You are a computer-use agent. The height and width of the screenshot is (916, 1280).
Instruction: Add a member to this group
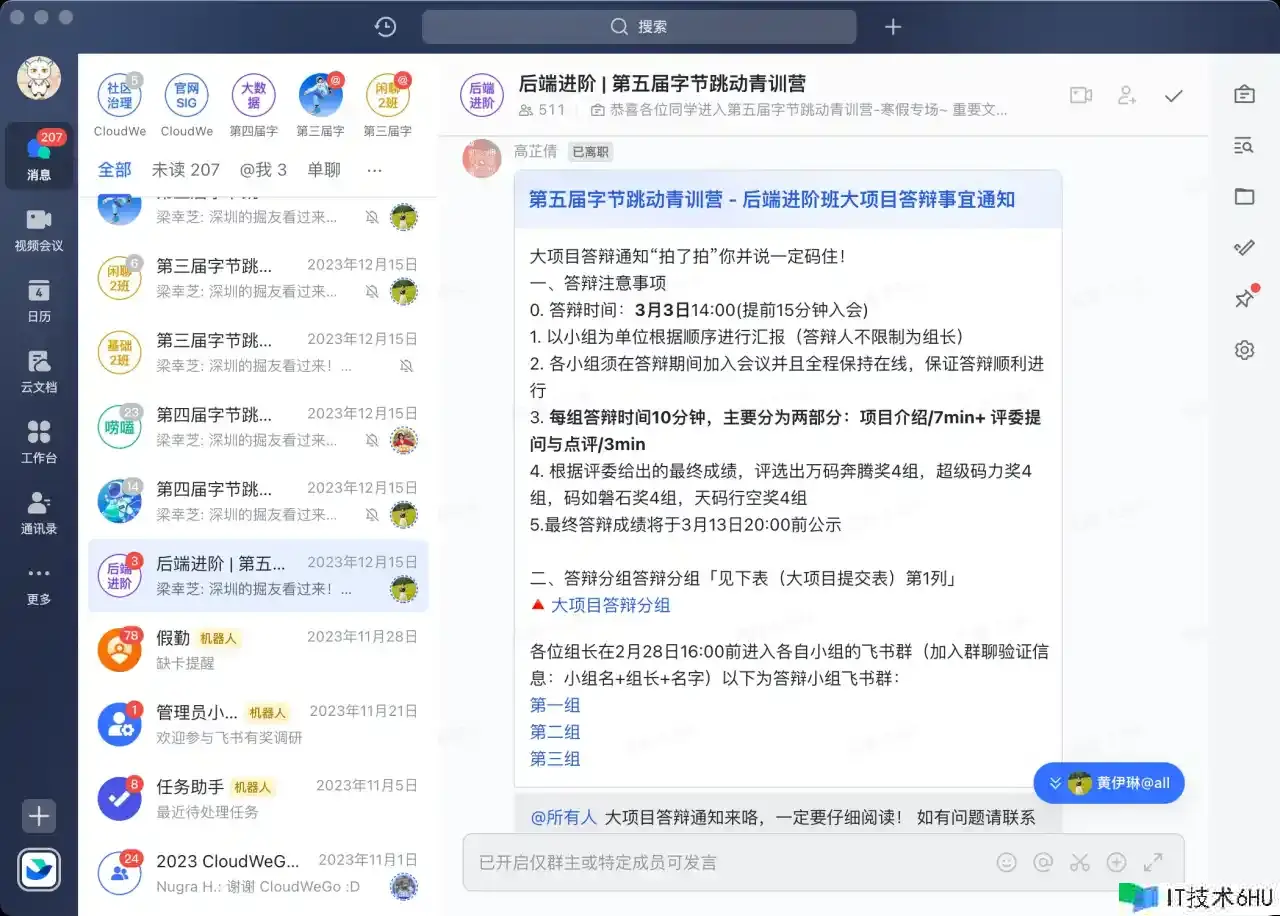[1127, 95]
